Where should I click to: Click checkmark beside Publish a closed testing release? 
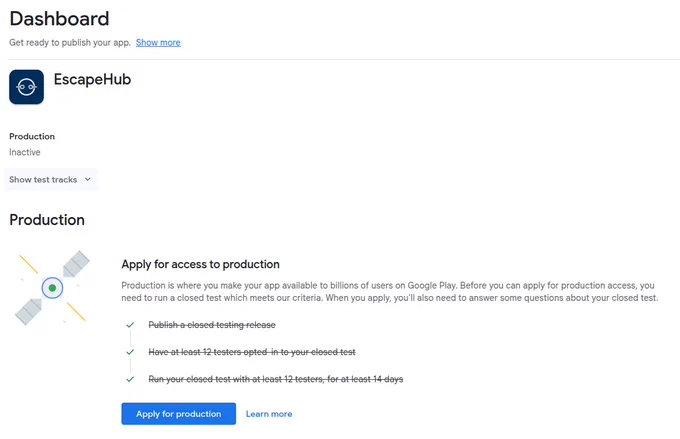[130, 325]
